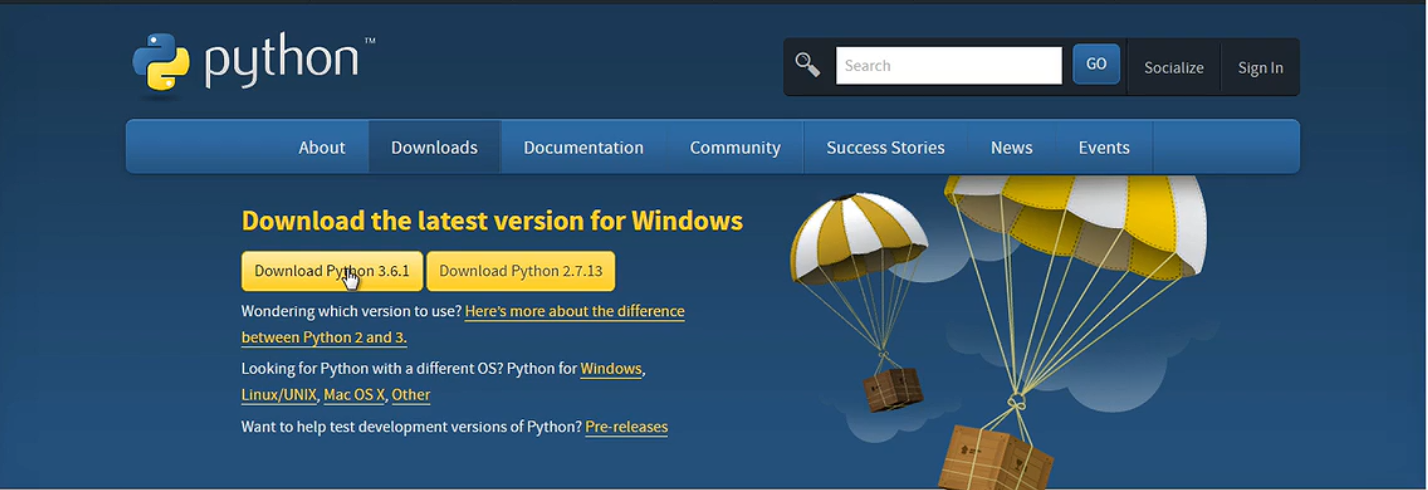The image size is (1428, 490).
Task: Click the Python logo icon
Action: click(x=161, y=62)
